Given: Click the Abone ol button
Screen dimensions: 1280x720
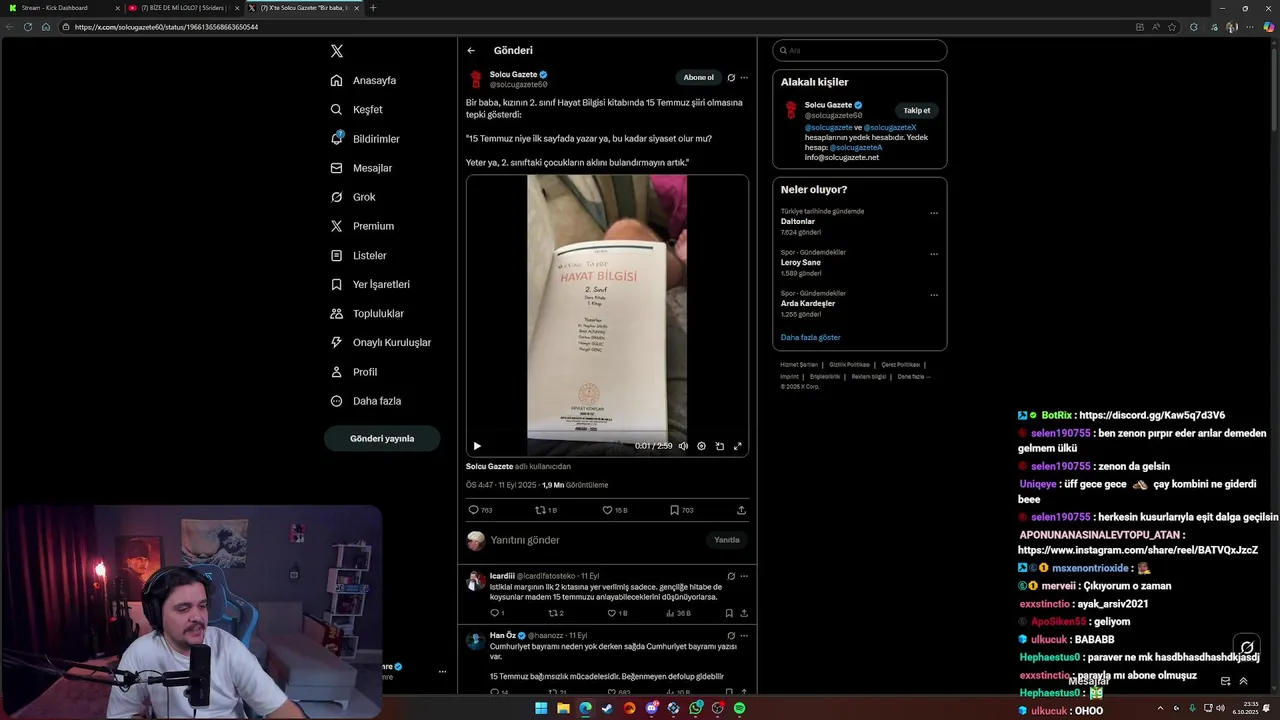Looking at the screenshot, I should click(699, 77).
